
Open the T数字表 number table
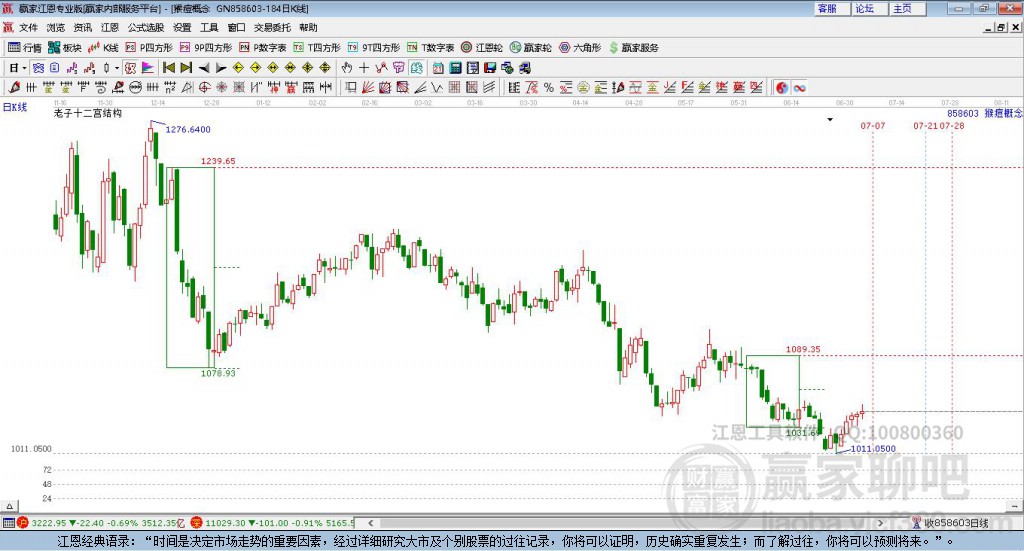[430, 48]
